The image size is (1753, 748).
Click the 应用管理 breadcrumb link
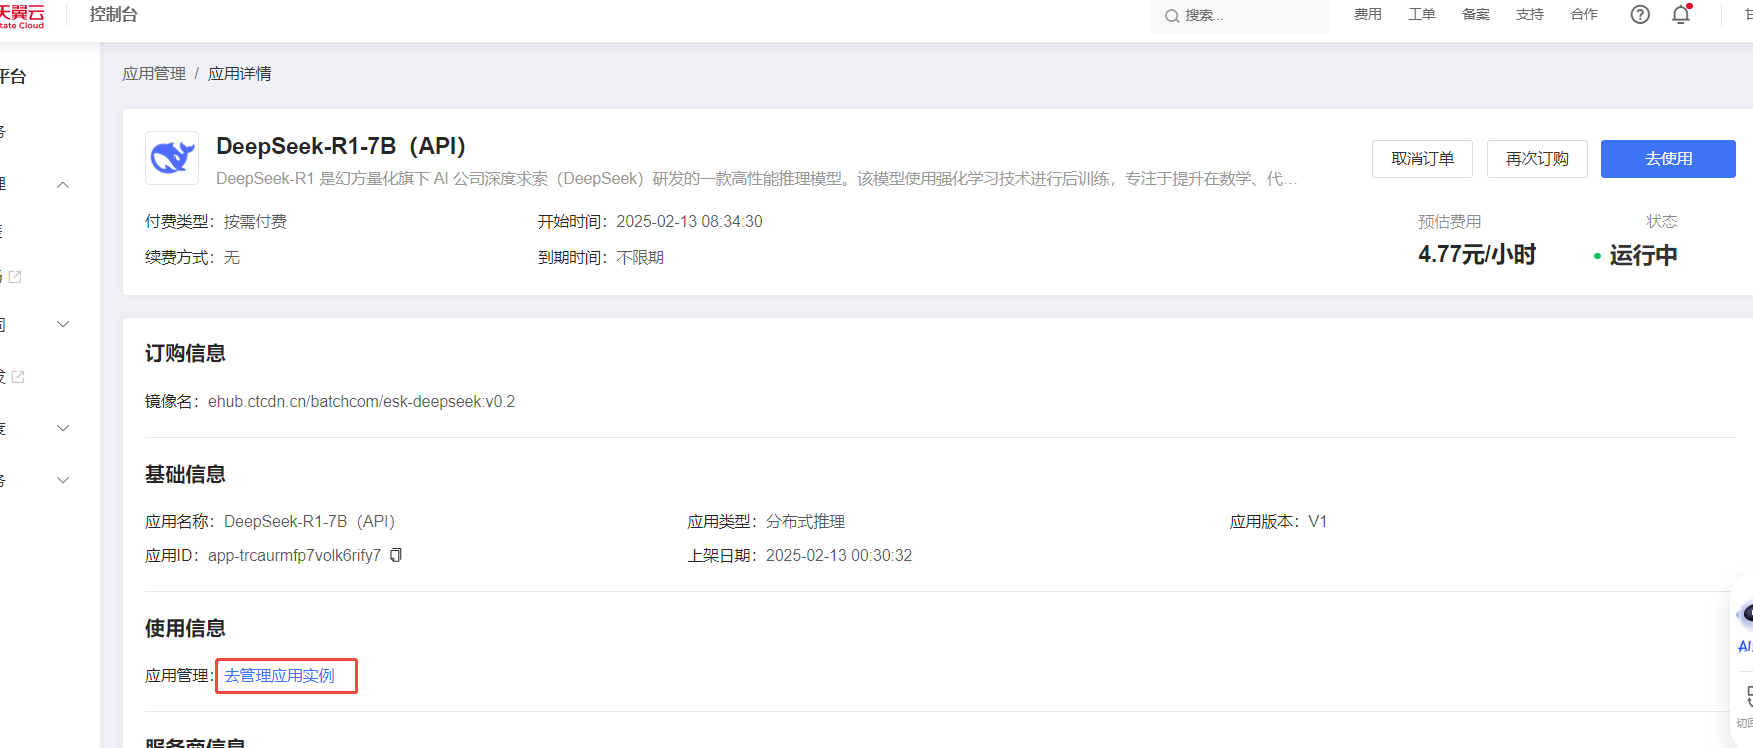pos(154,74)
